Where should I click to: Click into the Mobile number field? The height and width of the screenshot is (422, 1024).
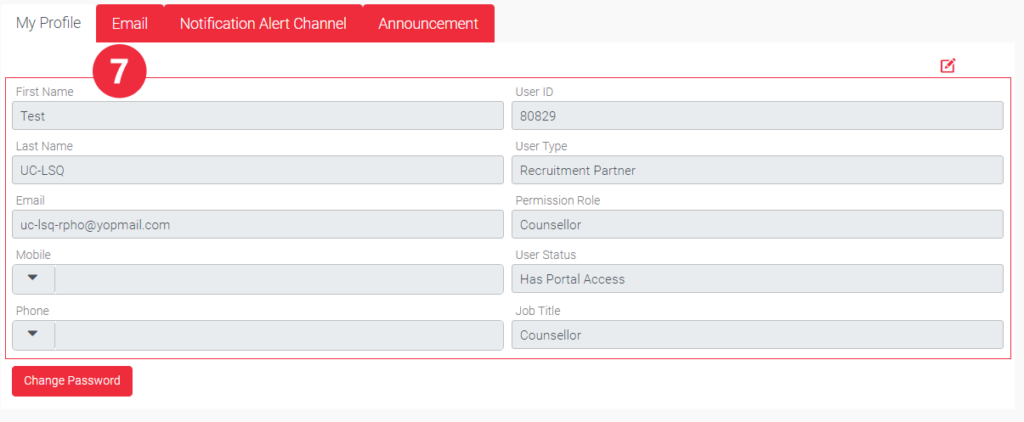pos(278,279)
